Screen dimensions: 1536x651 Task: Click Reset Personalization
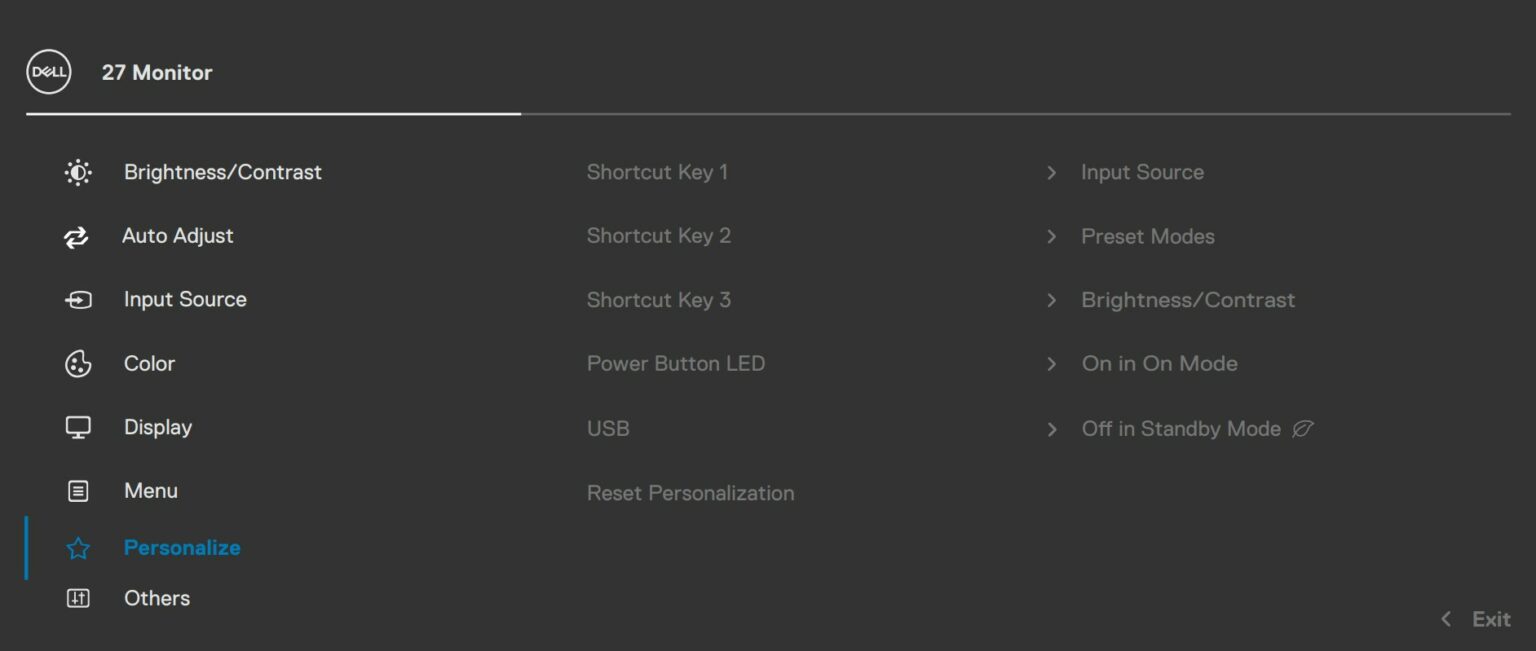click(691, 493)
